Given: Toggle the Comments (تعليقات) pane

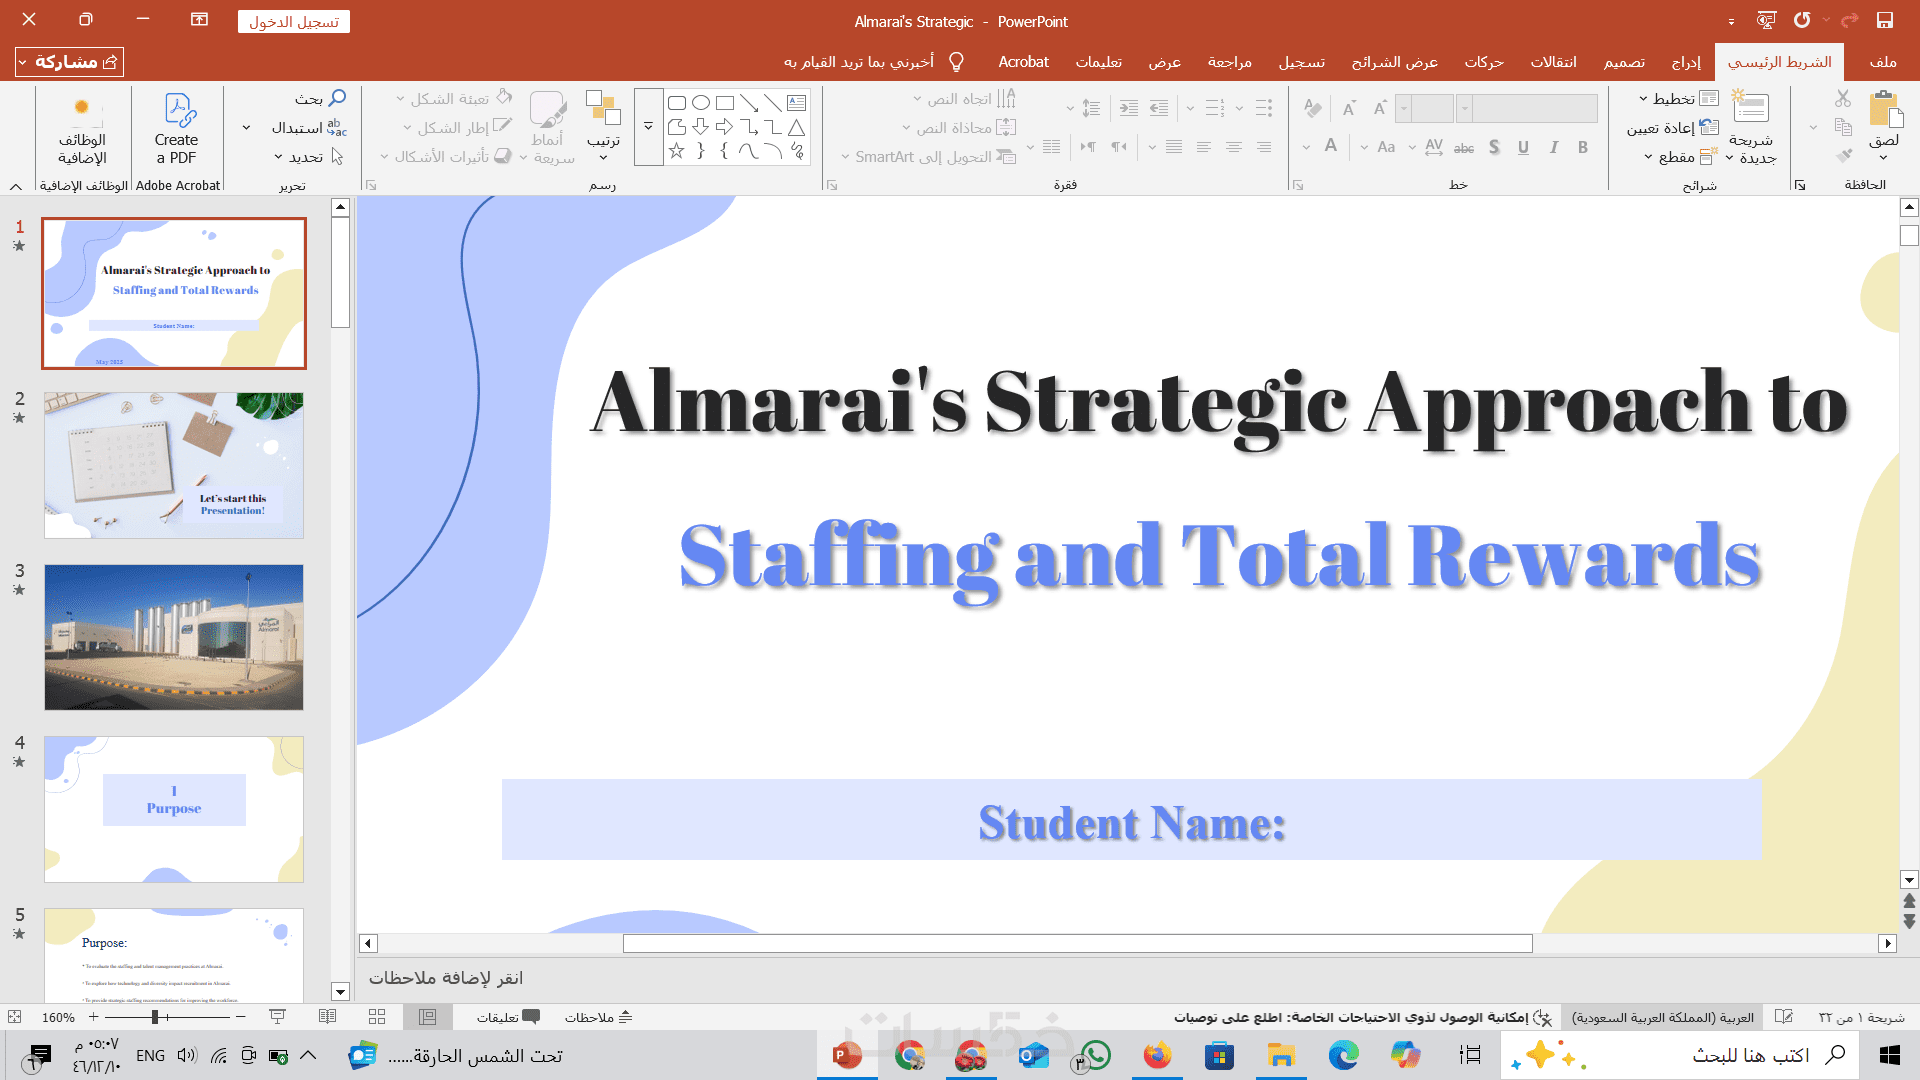Looking at the screenshot, I should pyautogui.click(x=507, y=1017).
